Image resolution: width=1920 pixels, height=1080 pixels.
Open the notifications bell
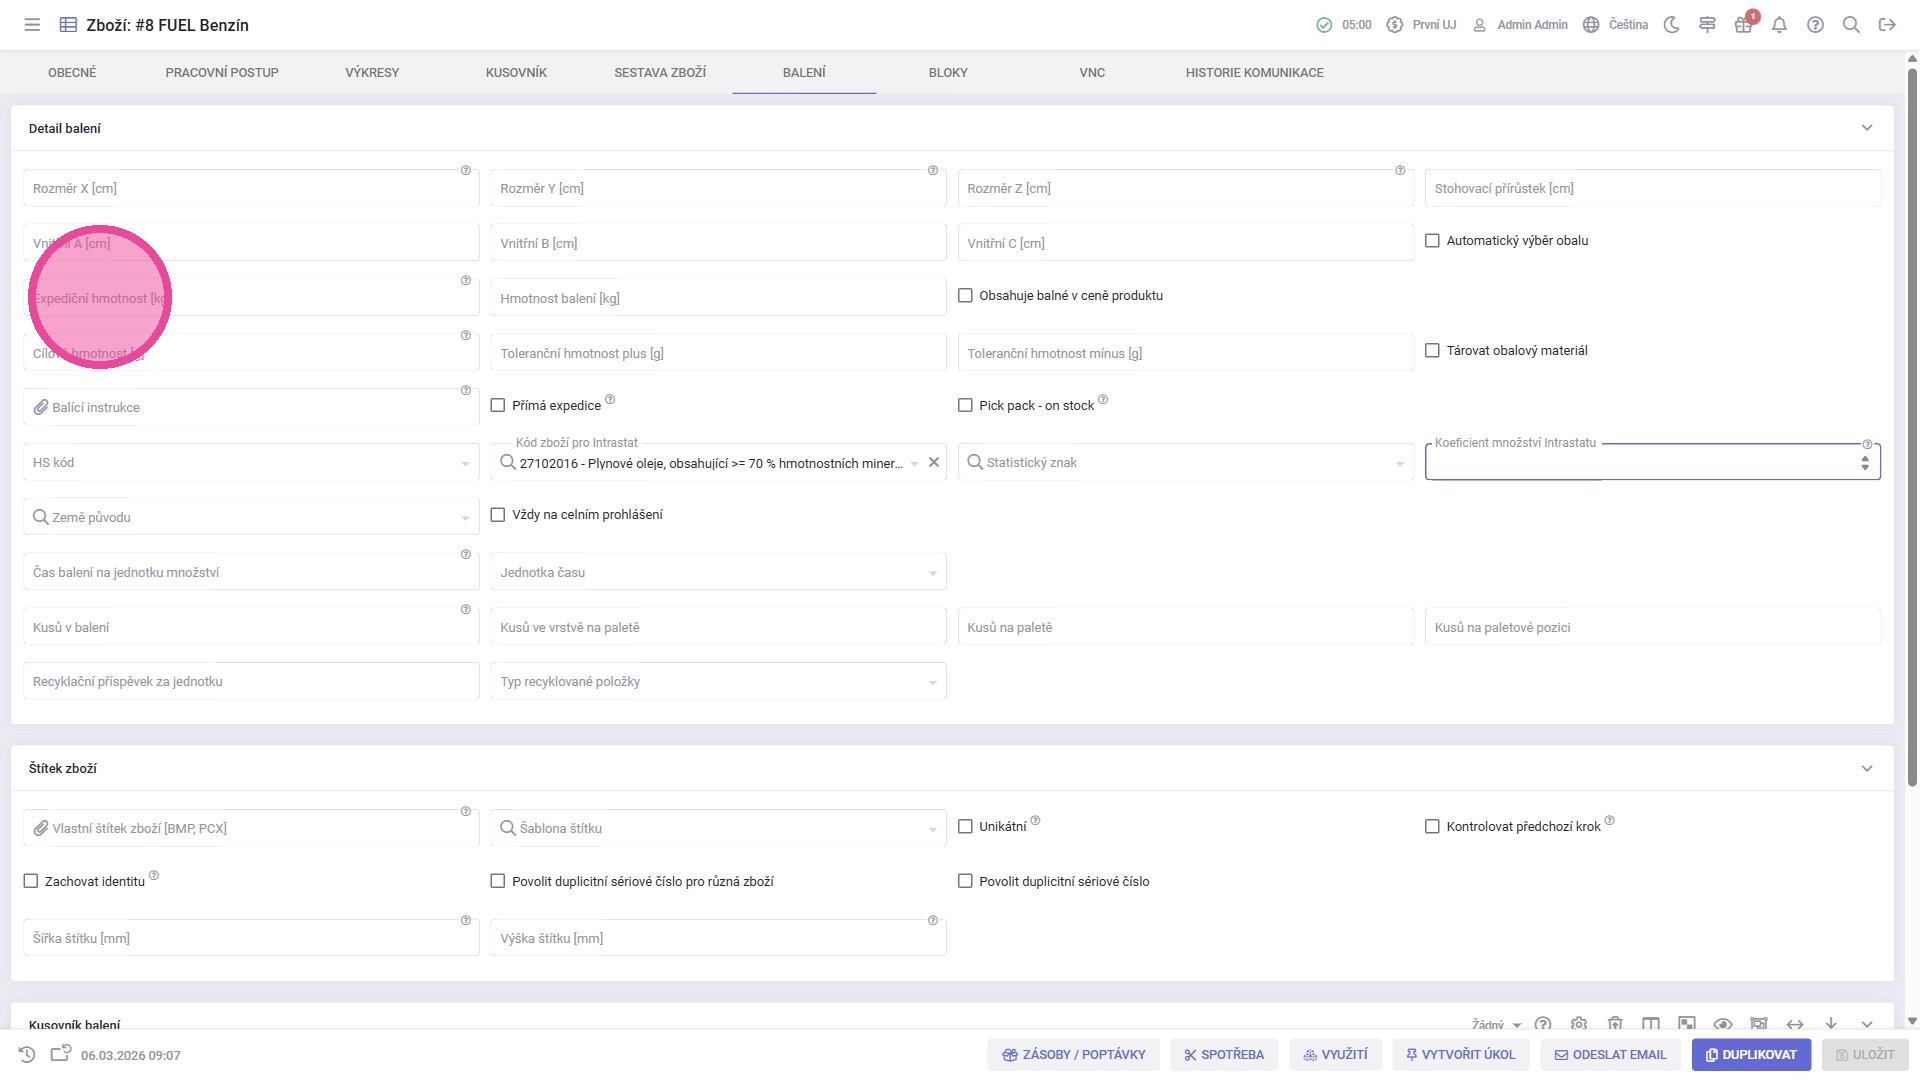[1779, 25]
